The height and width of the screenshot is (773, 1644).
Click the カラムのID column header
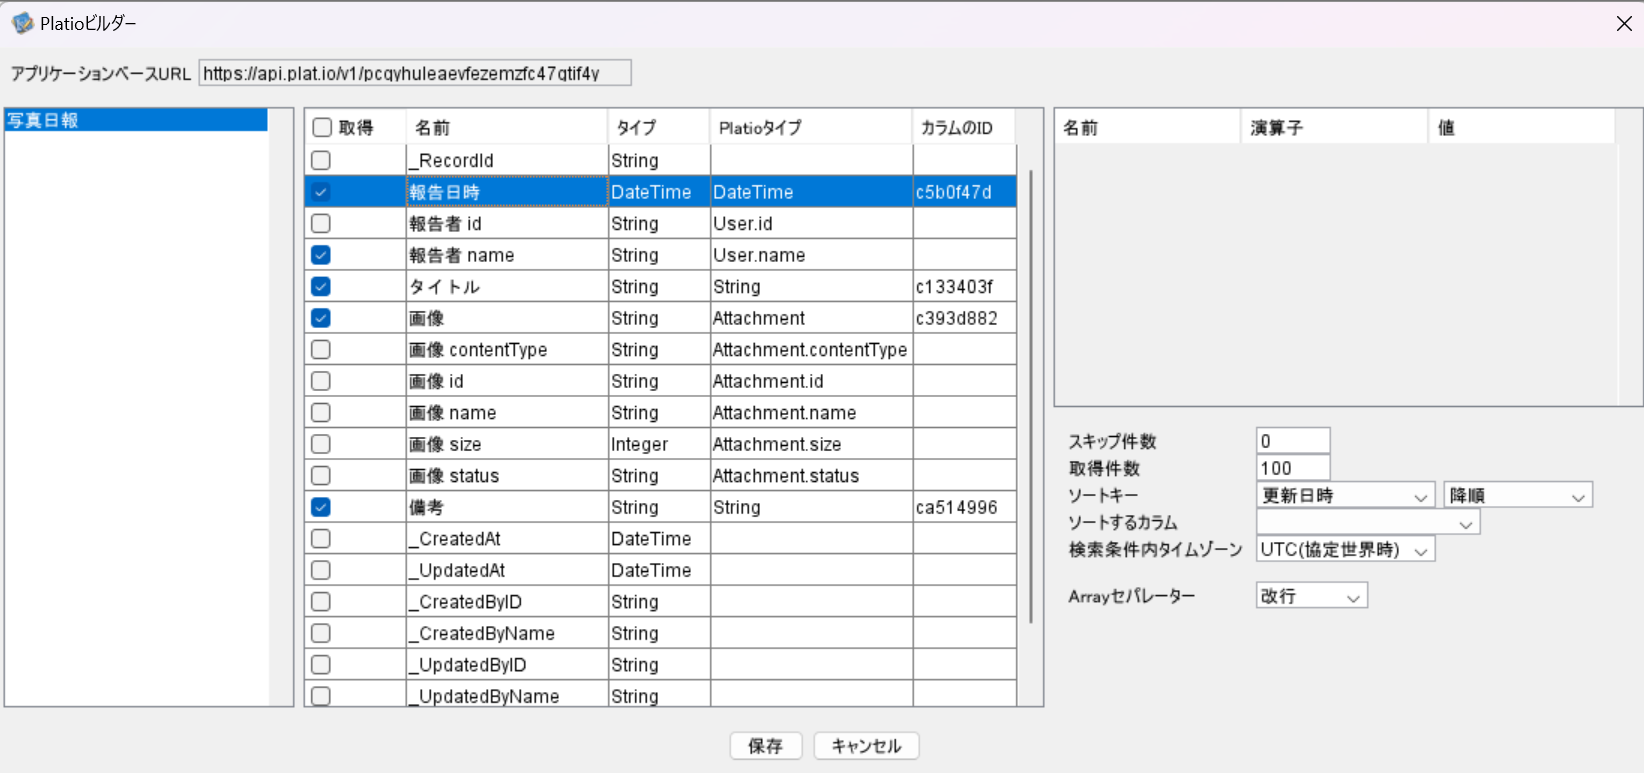click(x=964, y=128)
